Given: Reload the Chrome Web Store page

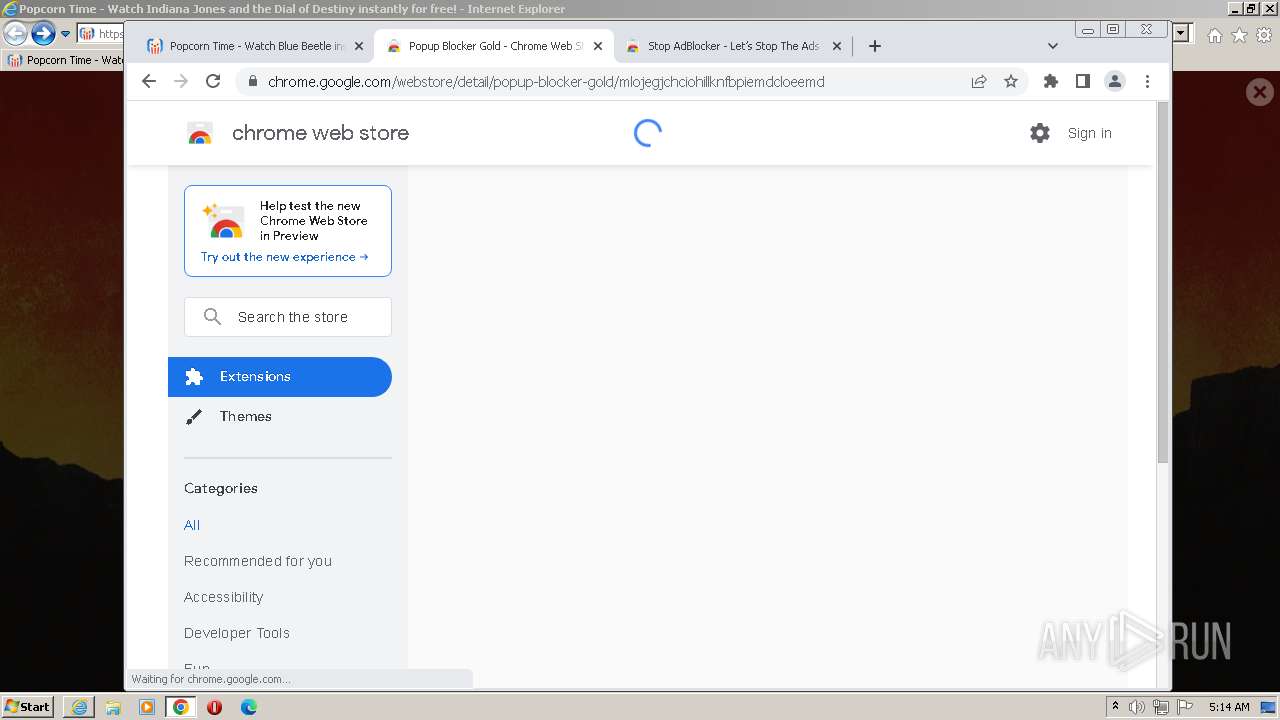Looking at the screenshot, I should 213,82.
